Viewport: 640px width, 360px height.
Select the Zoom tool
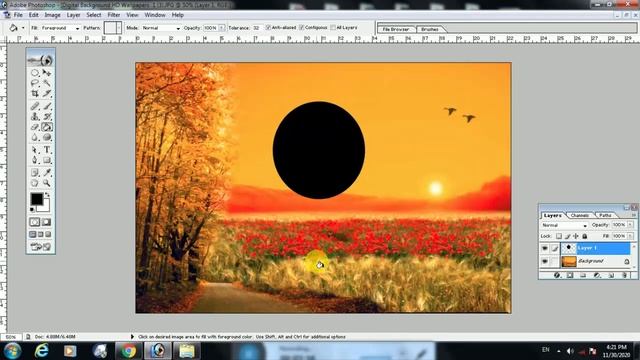[x=47, y=183]
